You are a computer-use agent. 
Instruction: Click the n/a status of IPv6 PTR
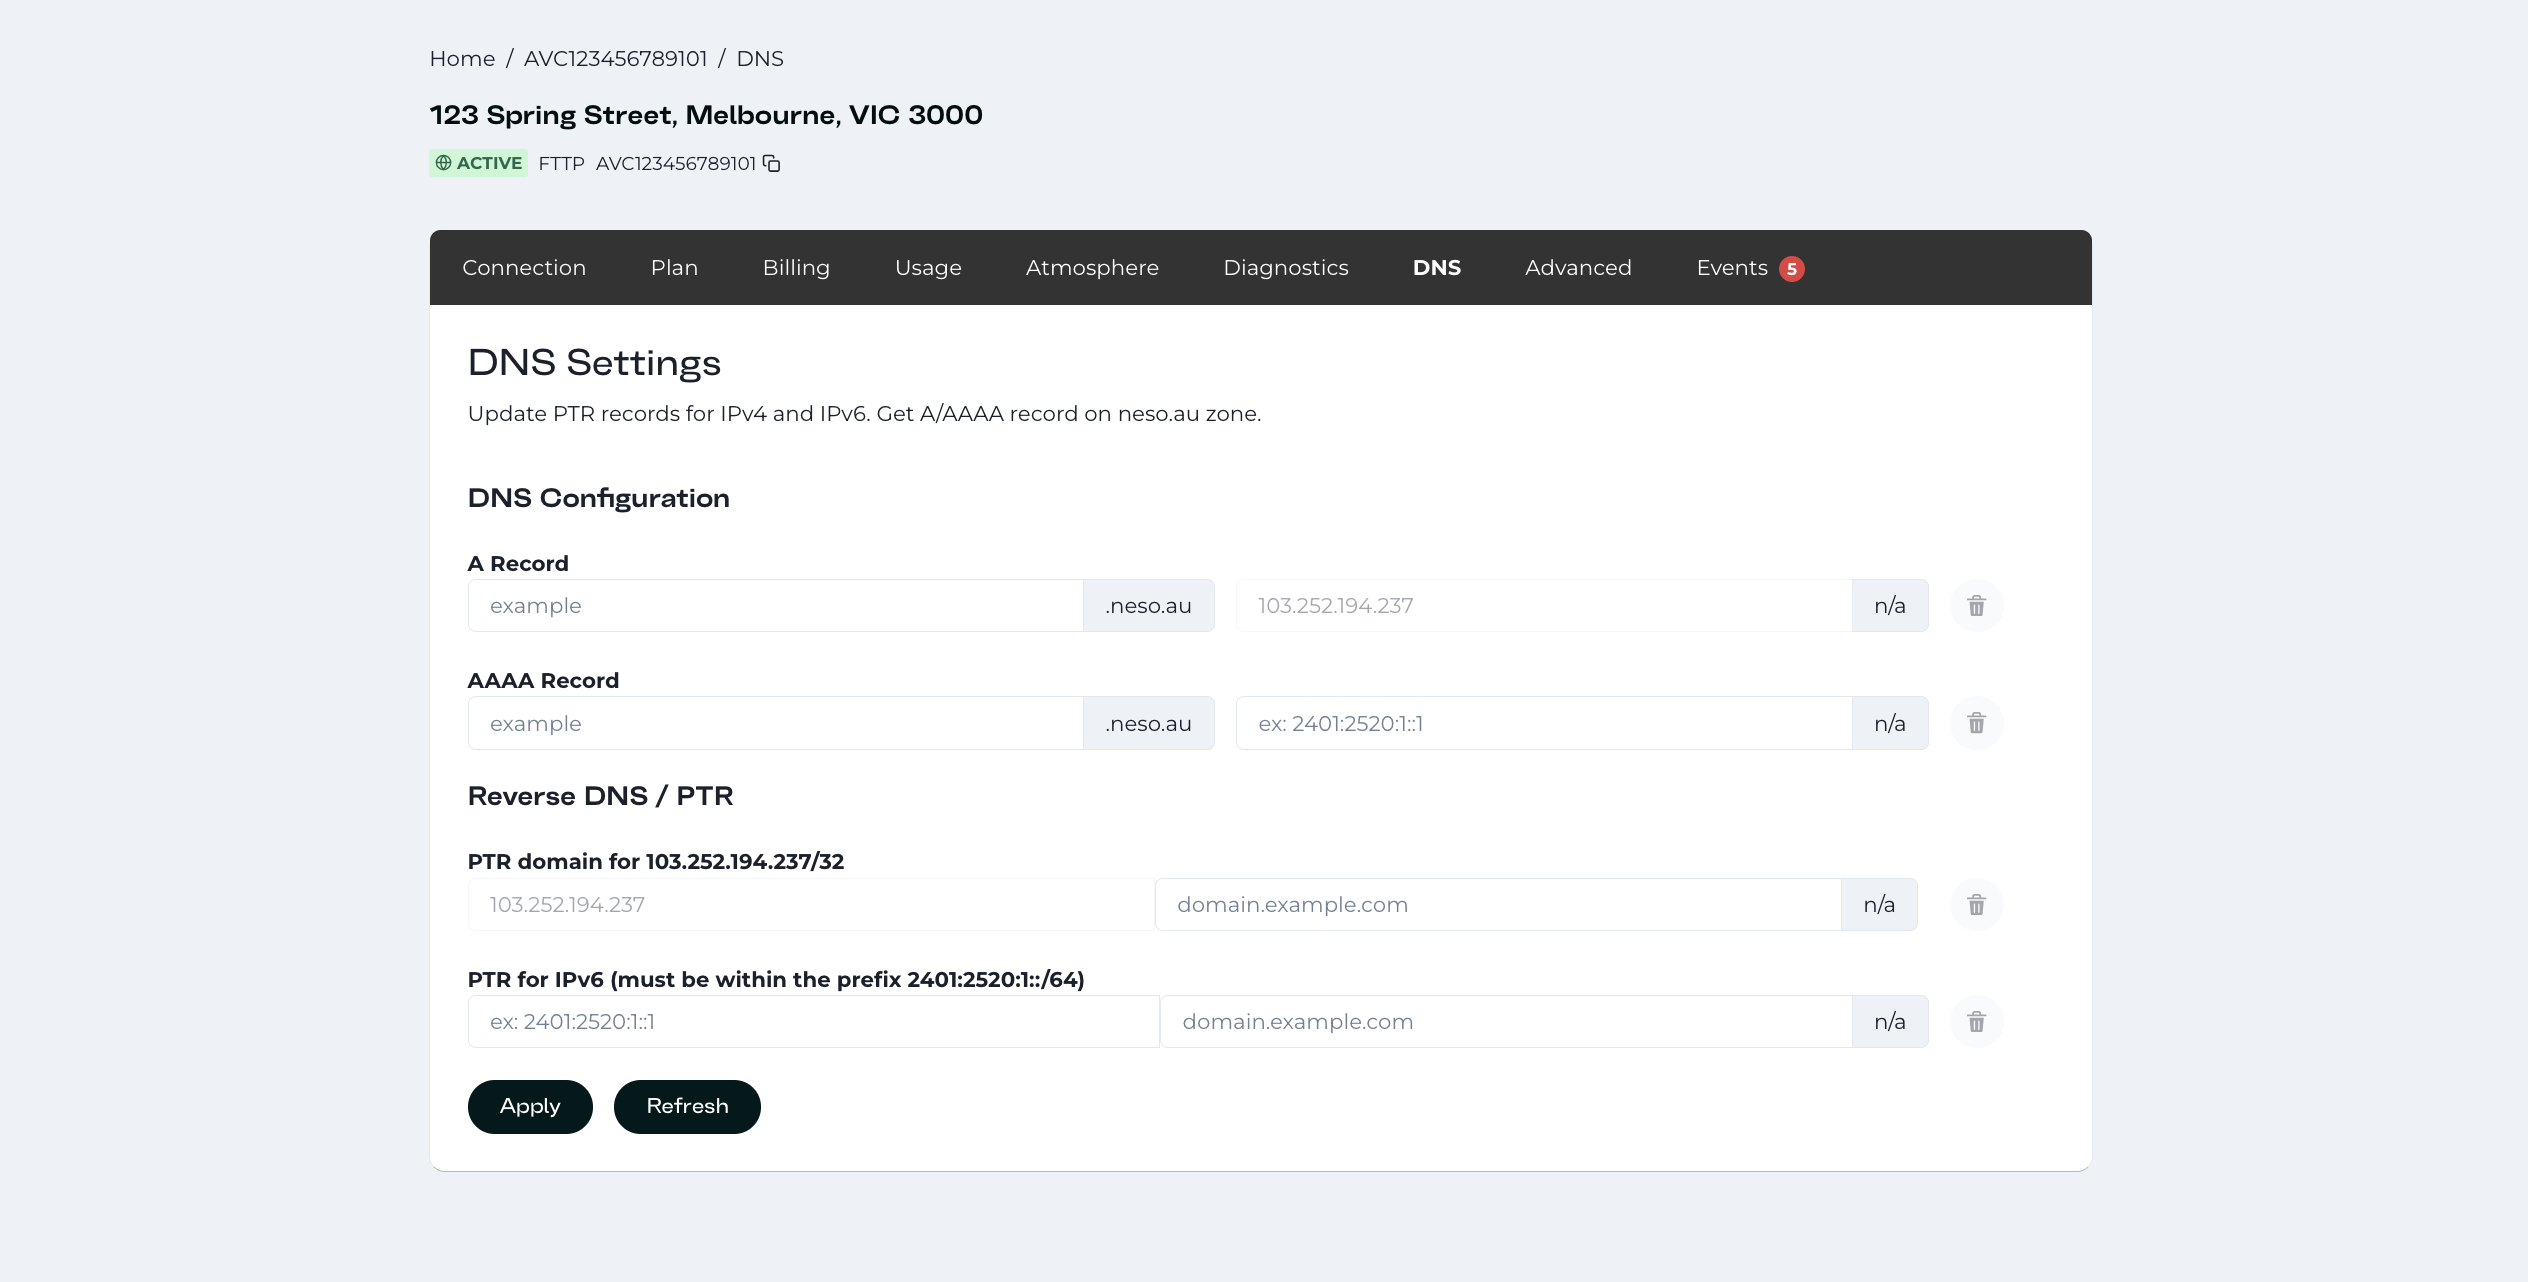tap(1890, 1022)
